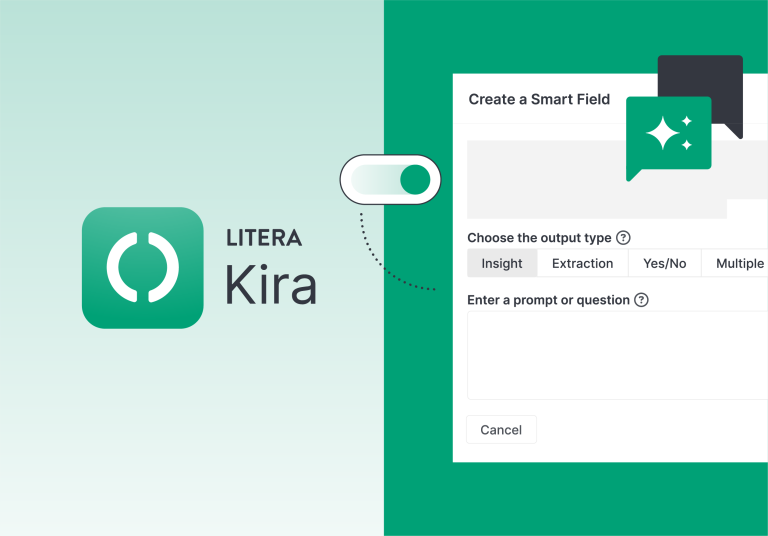Click the green sparkle chat bubble icon
This screenshot has height=536, width=768.
tap(669, 138)
